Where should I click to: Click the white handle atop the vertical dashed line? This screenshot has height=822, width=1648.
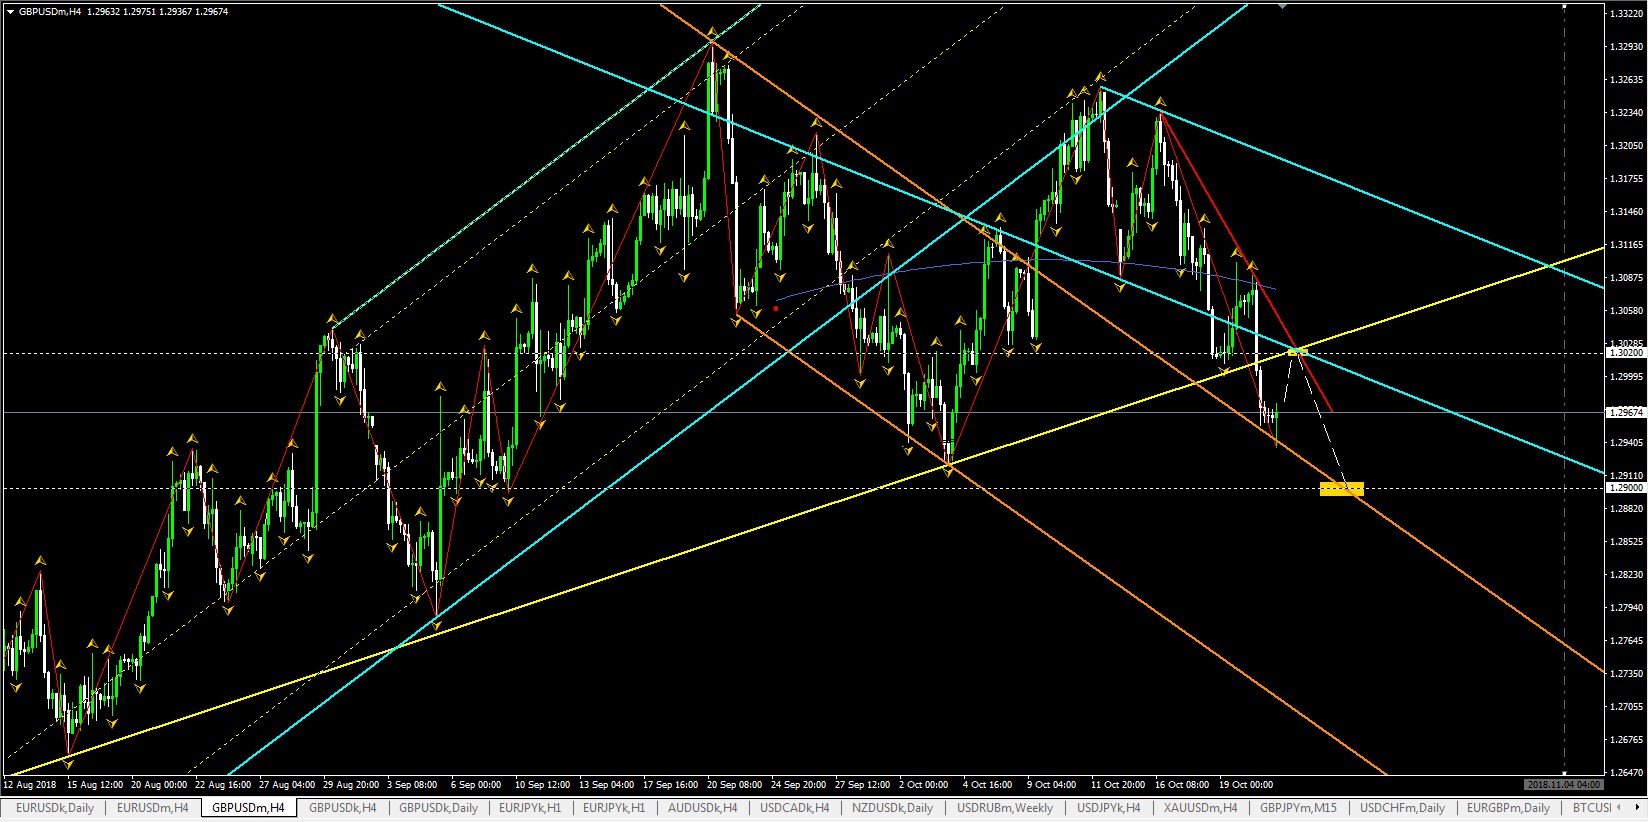coord(1564,7)
